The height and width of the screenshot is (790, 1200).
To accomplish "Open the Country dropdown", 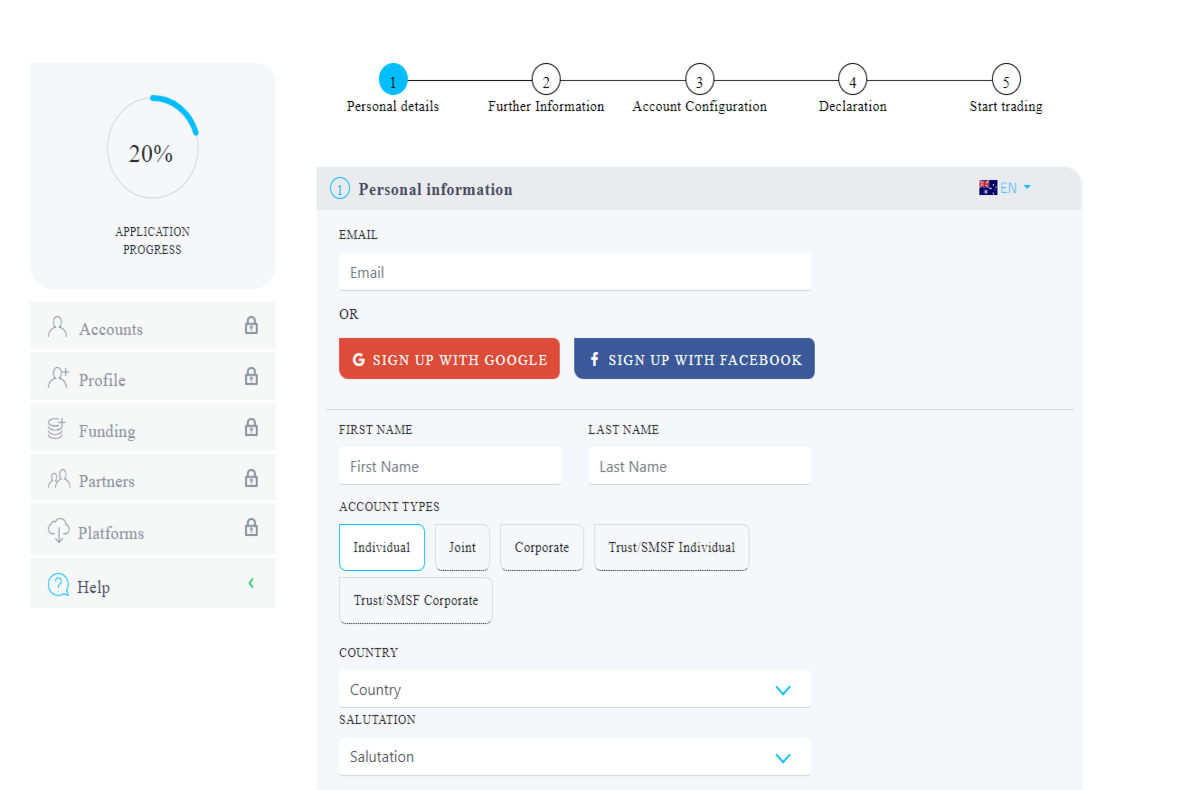I will click(575, 689).
